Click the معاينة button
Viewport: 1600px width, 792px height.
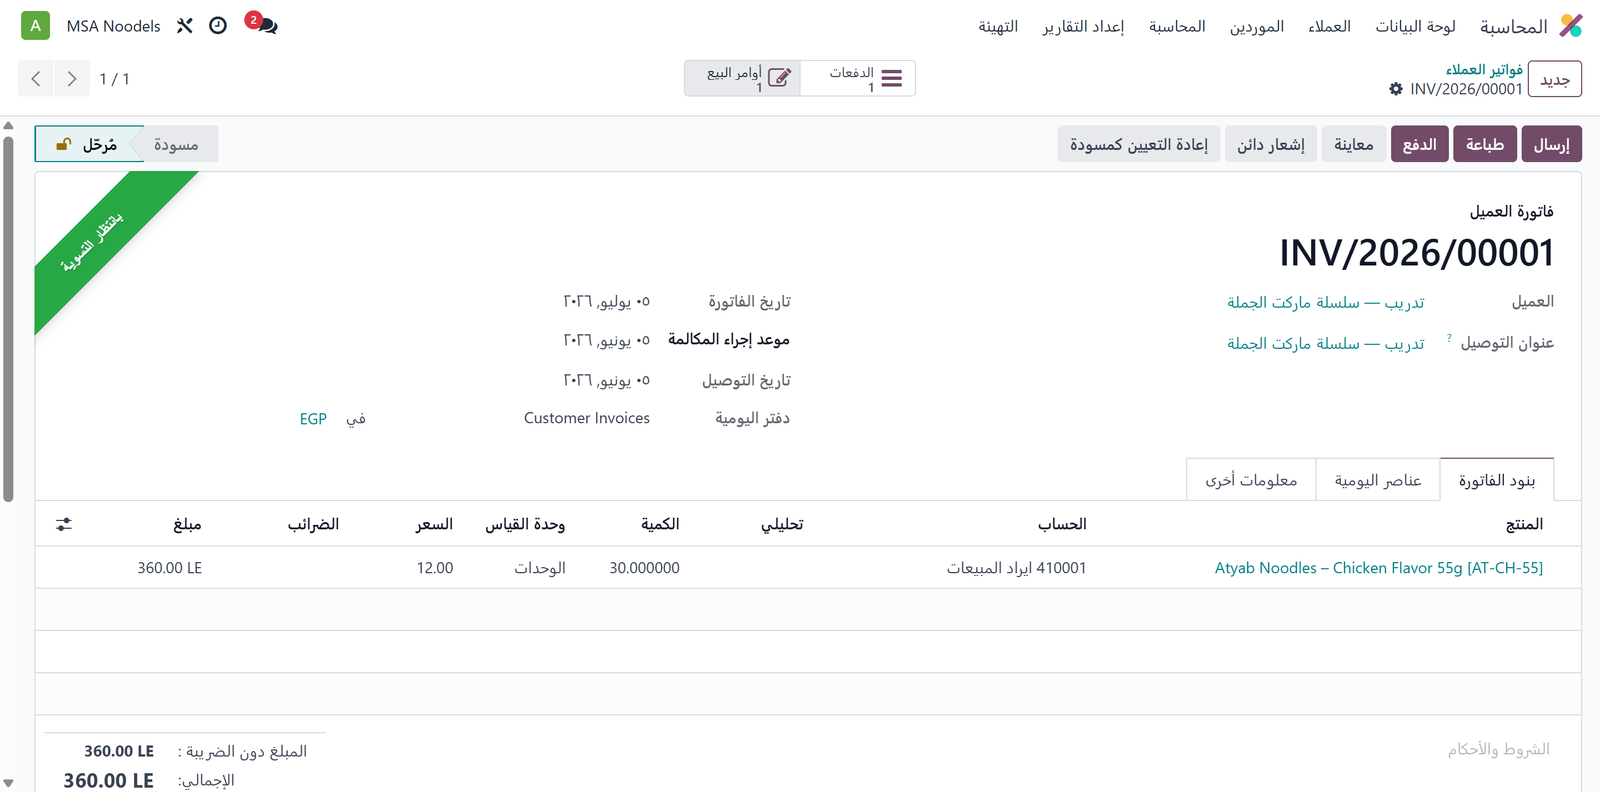(1354, 144)
